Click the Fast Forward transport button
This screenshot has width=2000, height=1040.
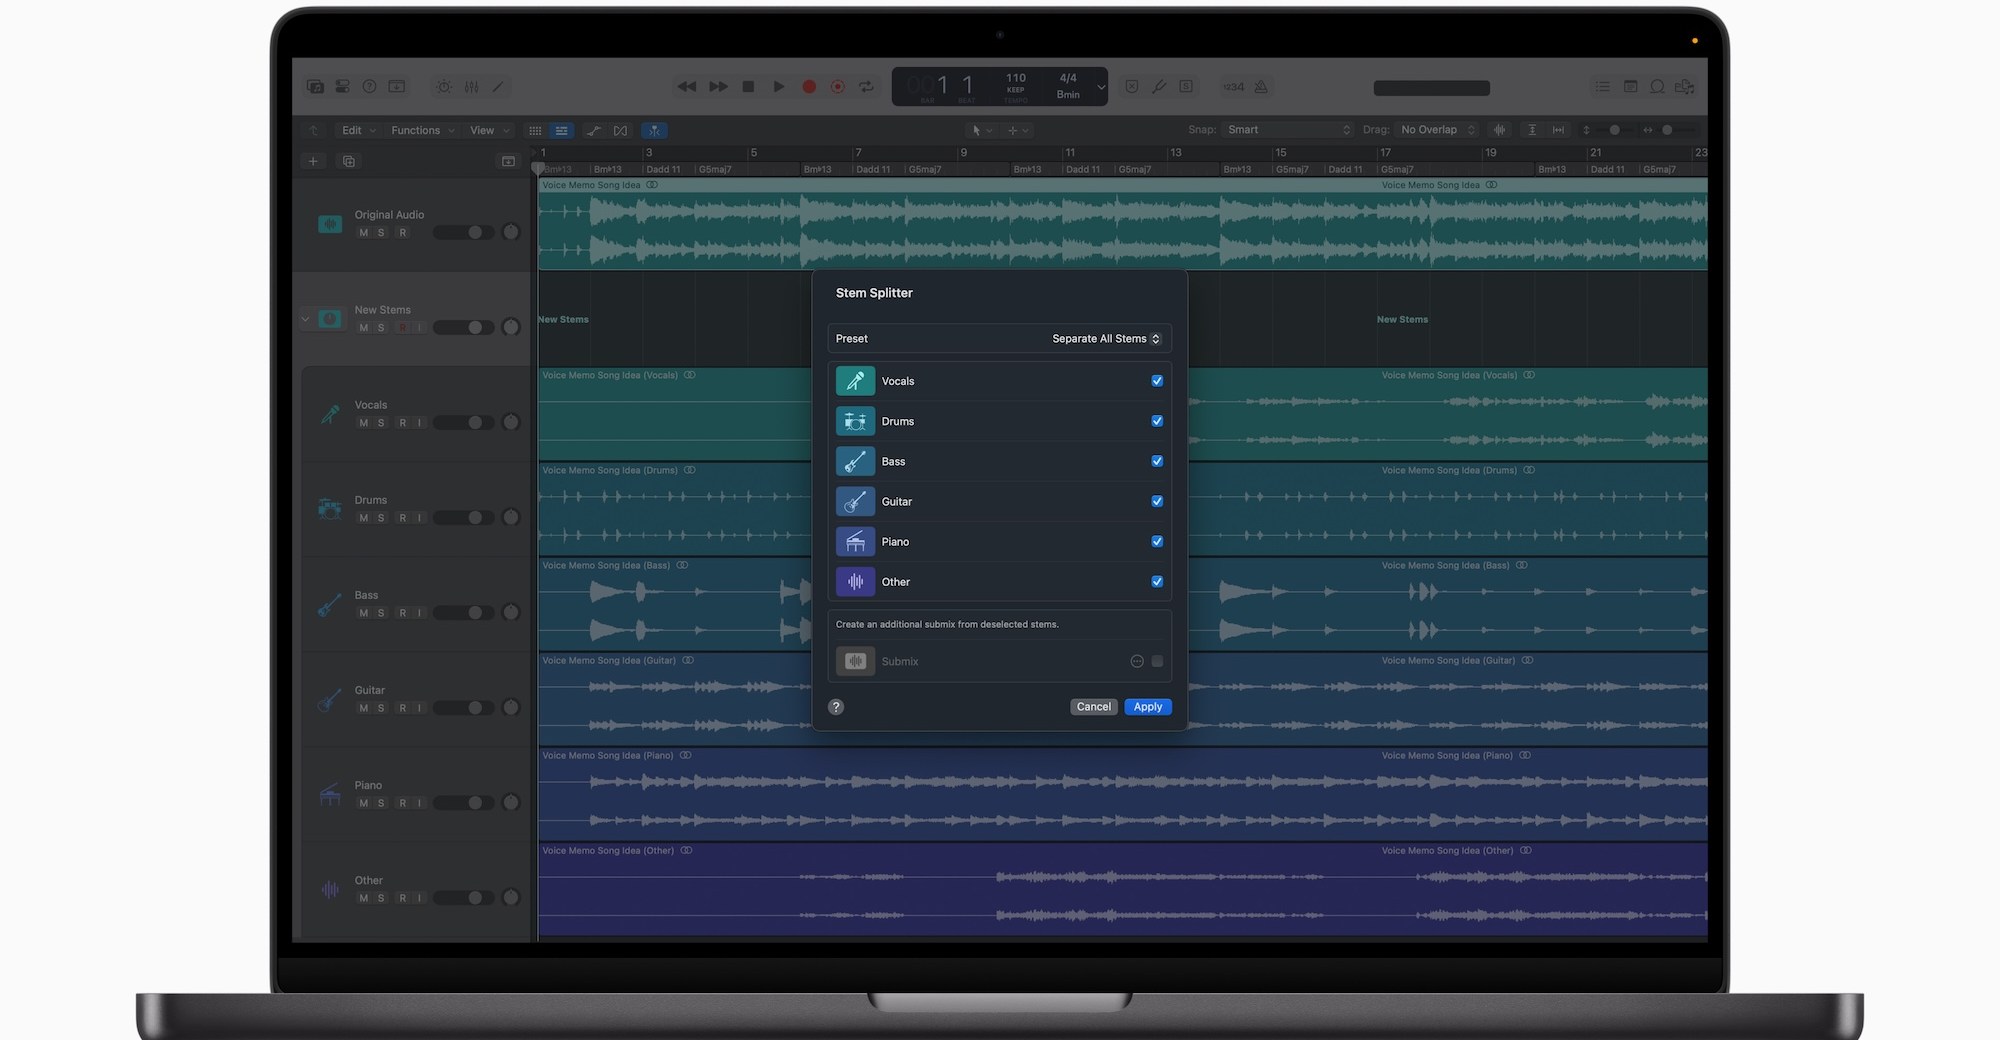(x=718, y=87)
